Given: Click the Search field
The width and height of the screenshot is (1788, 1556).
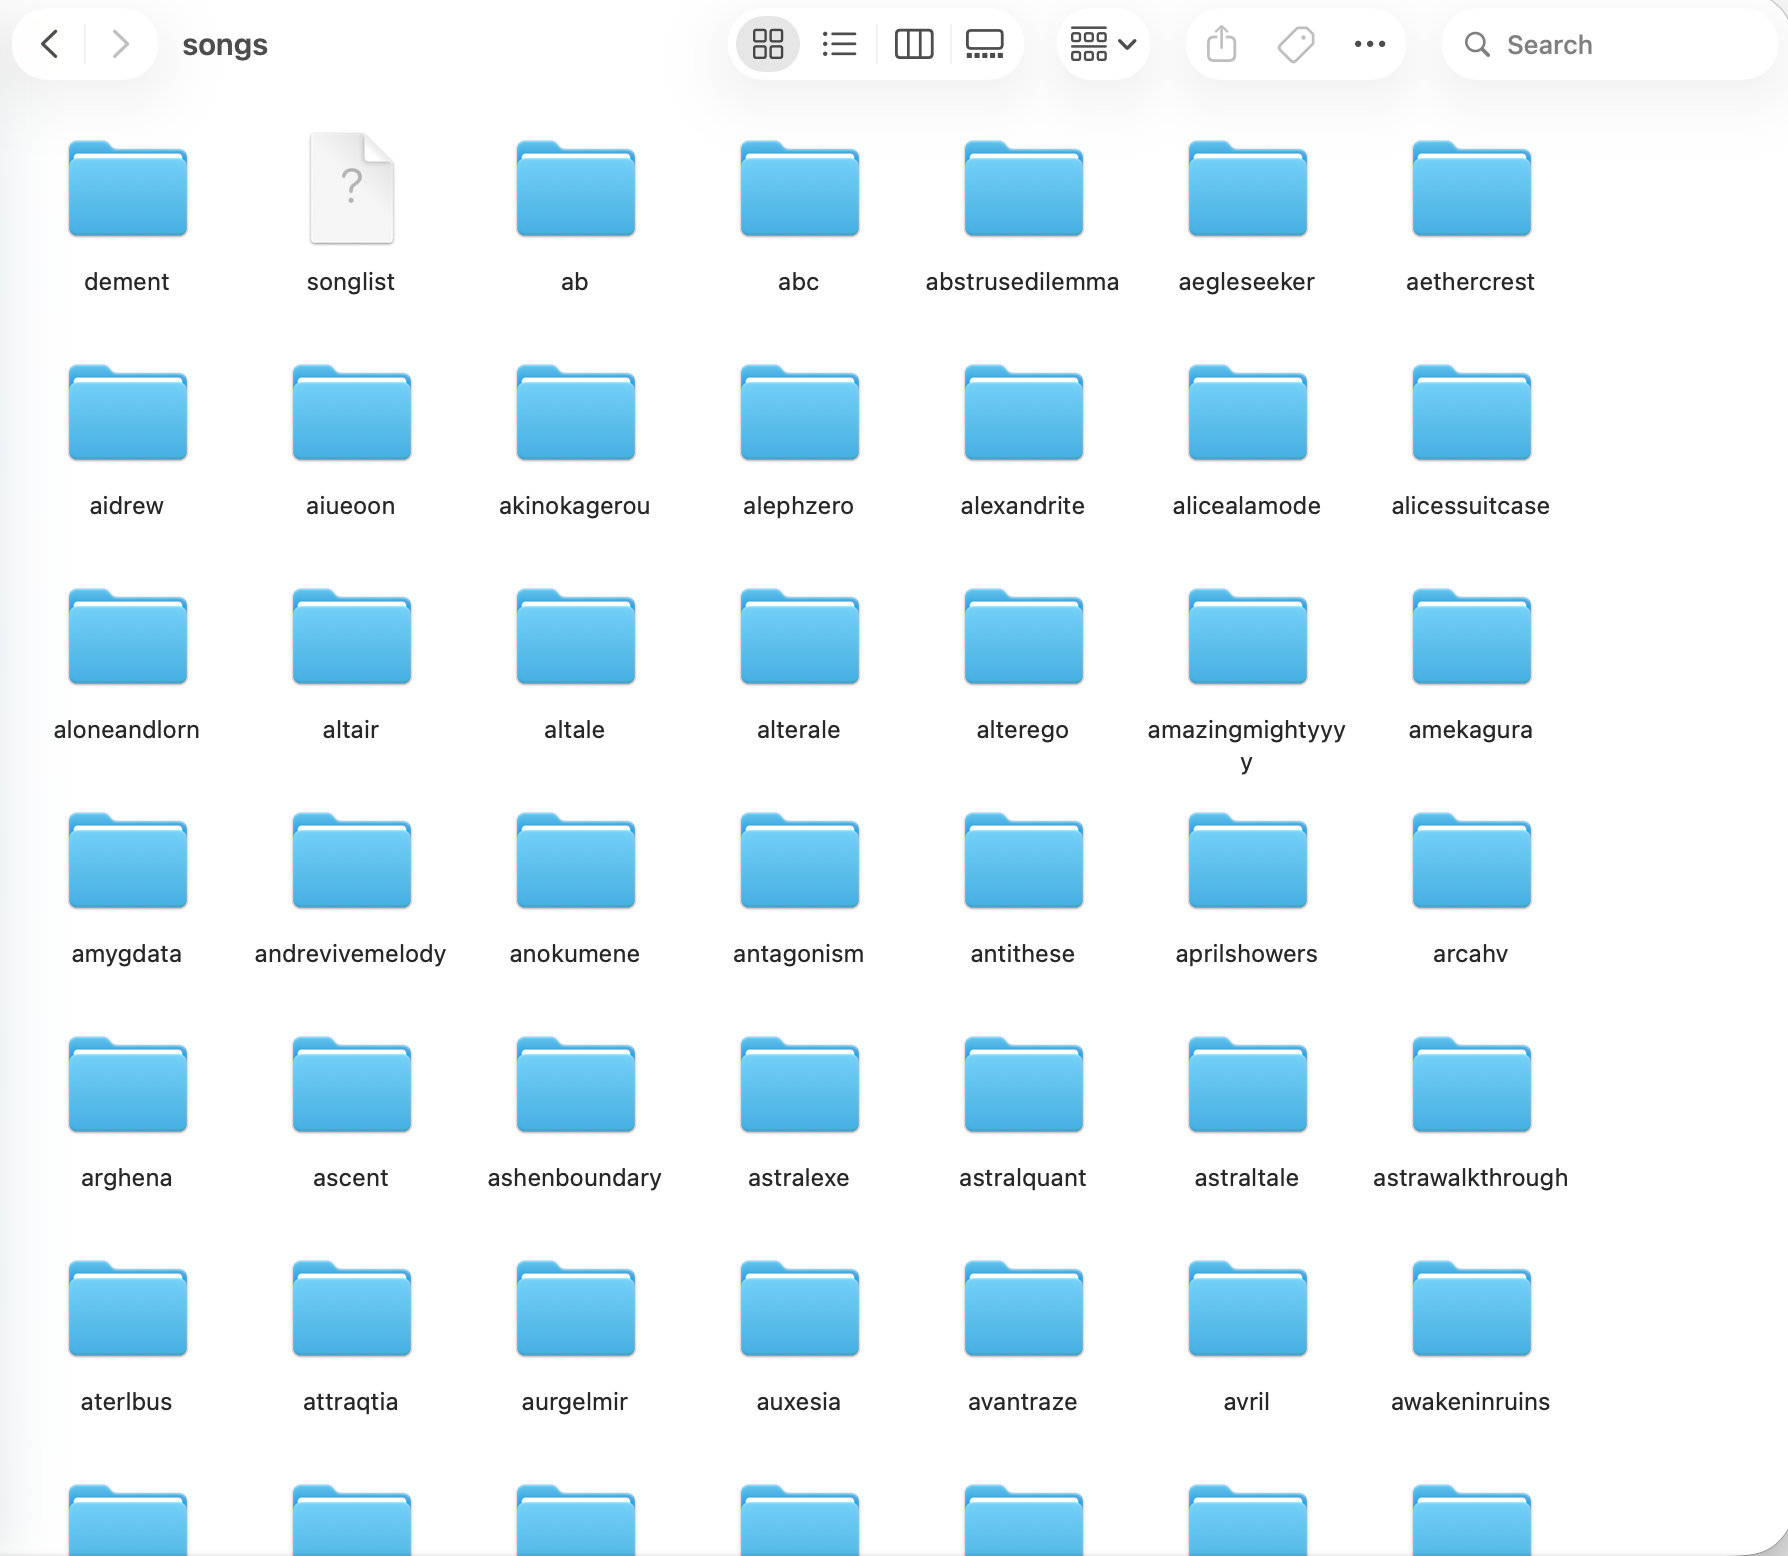Looking at the screenshot, I should coord(1608,44).
